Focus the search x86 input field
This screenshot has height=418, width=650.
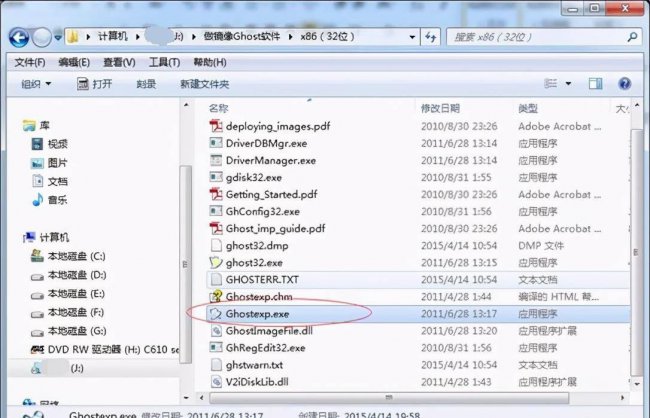[543, 37]
